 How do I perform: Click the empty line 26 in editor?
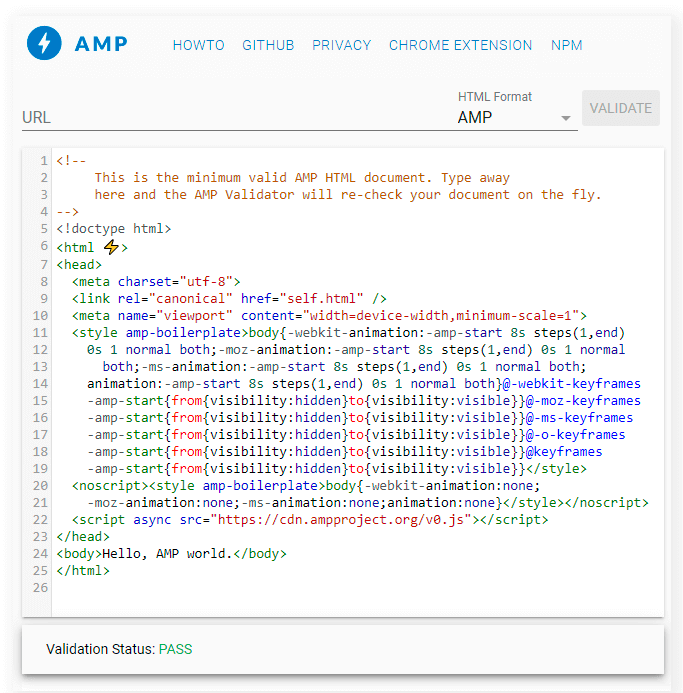[300, 588]
